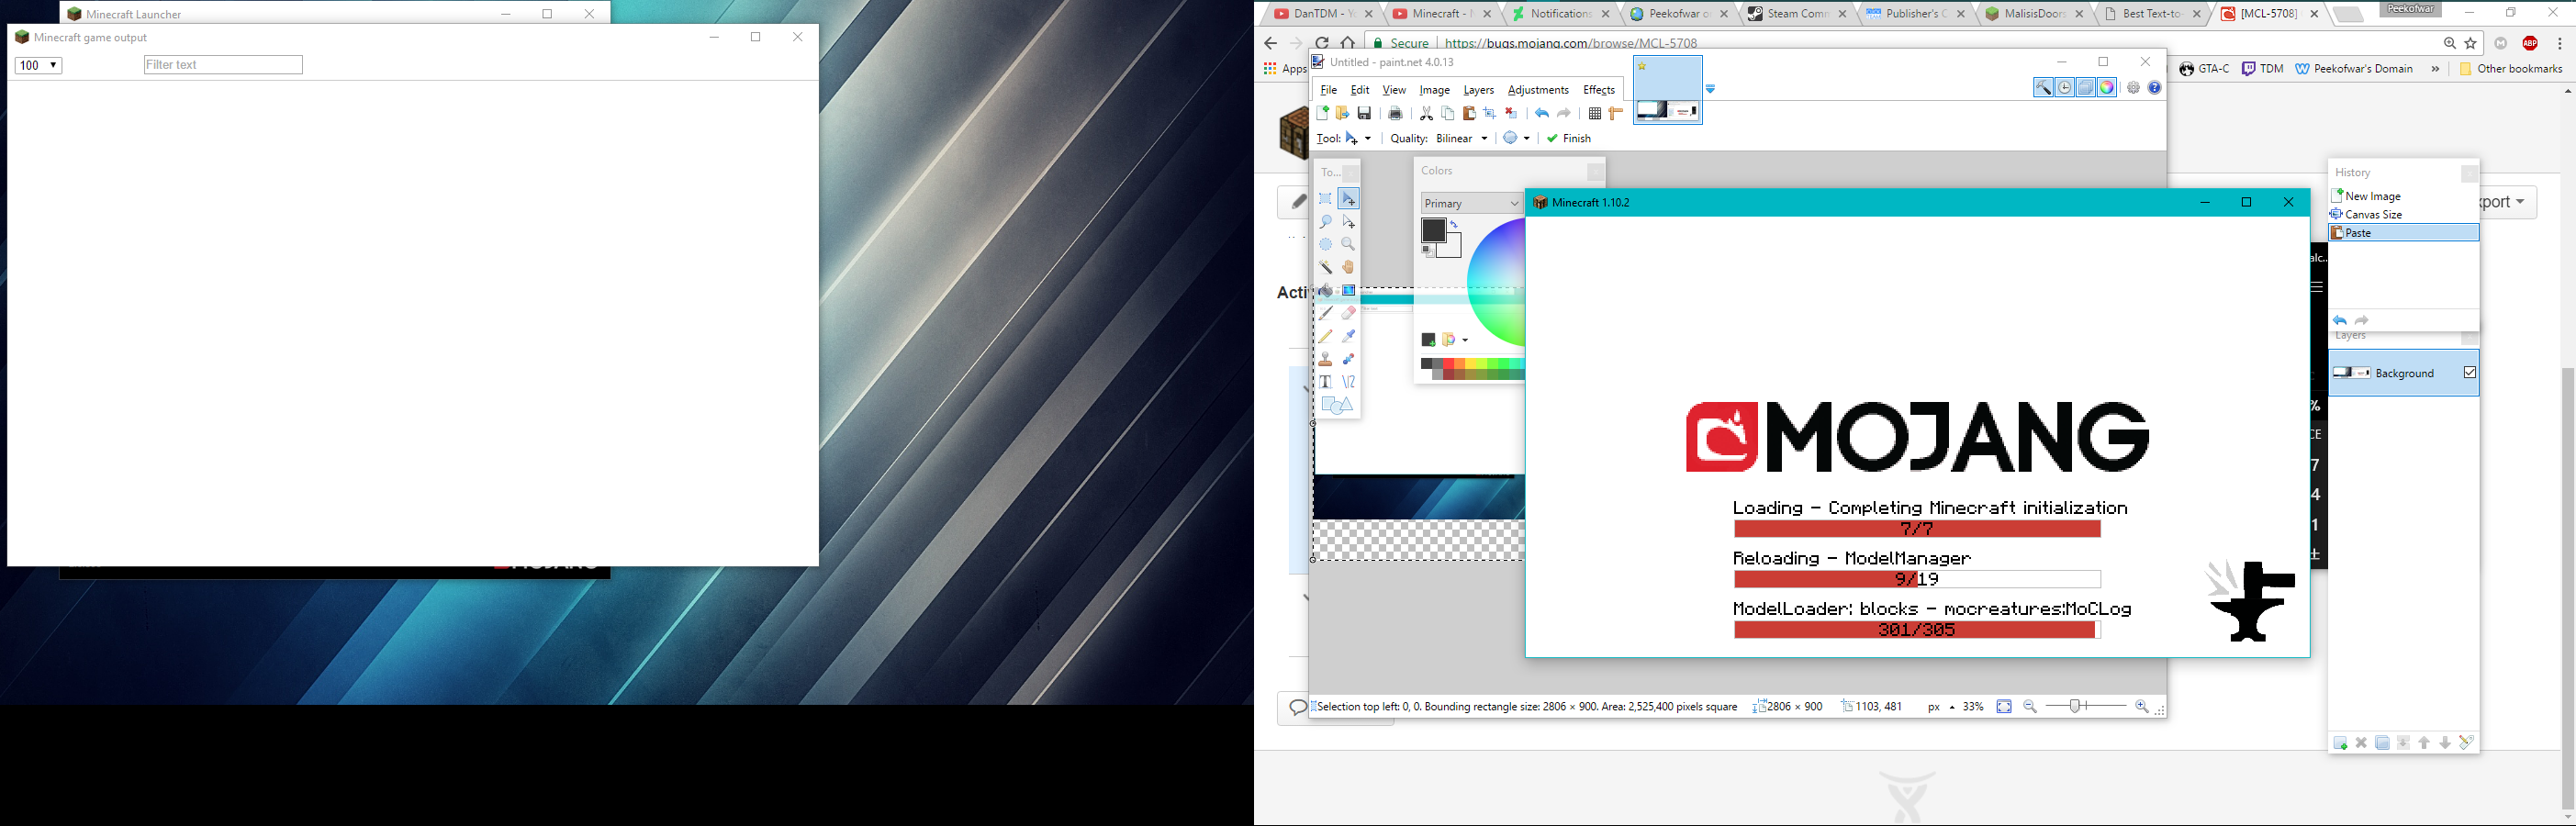Viewport: 2576px width, 826px height.
Task: Click the paint.net zoom slider
Action: pyautogui.click(x=2075, y=706)
